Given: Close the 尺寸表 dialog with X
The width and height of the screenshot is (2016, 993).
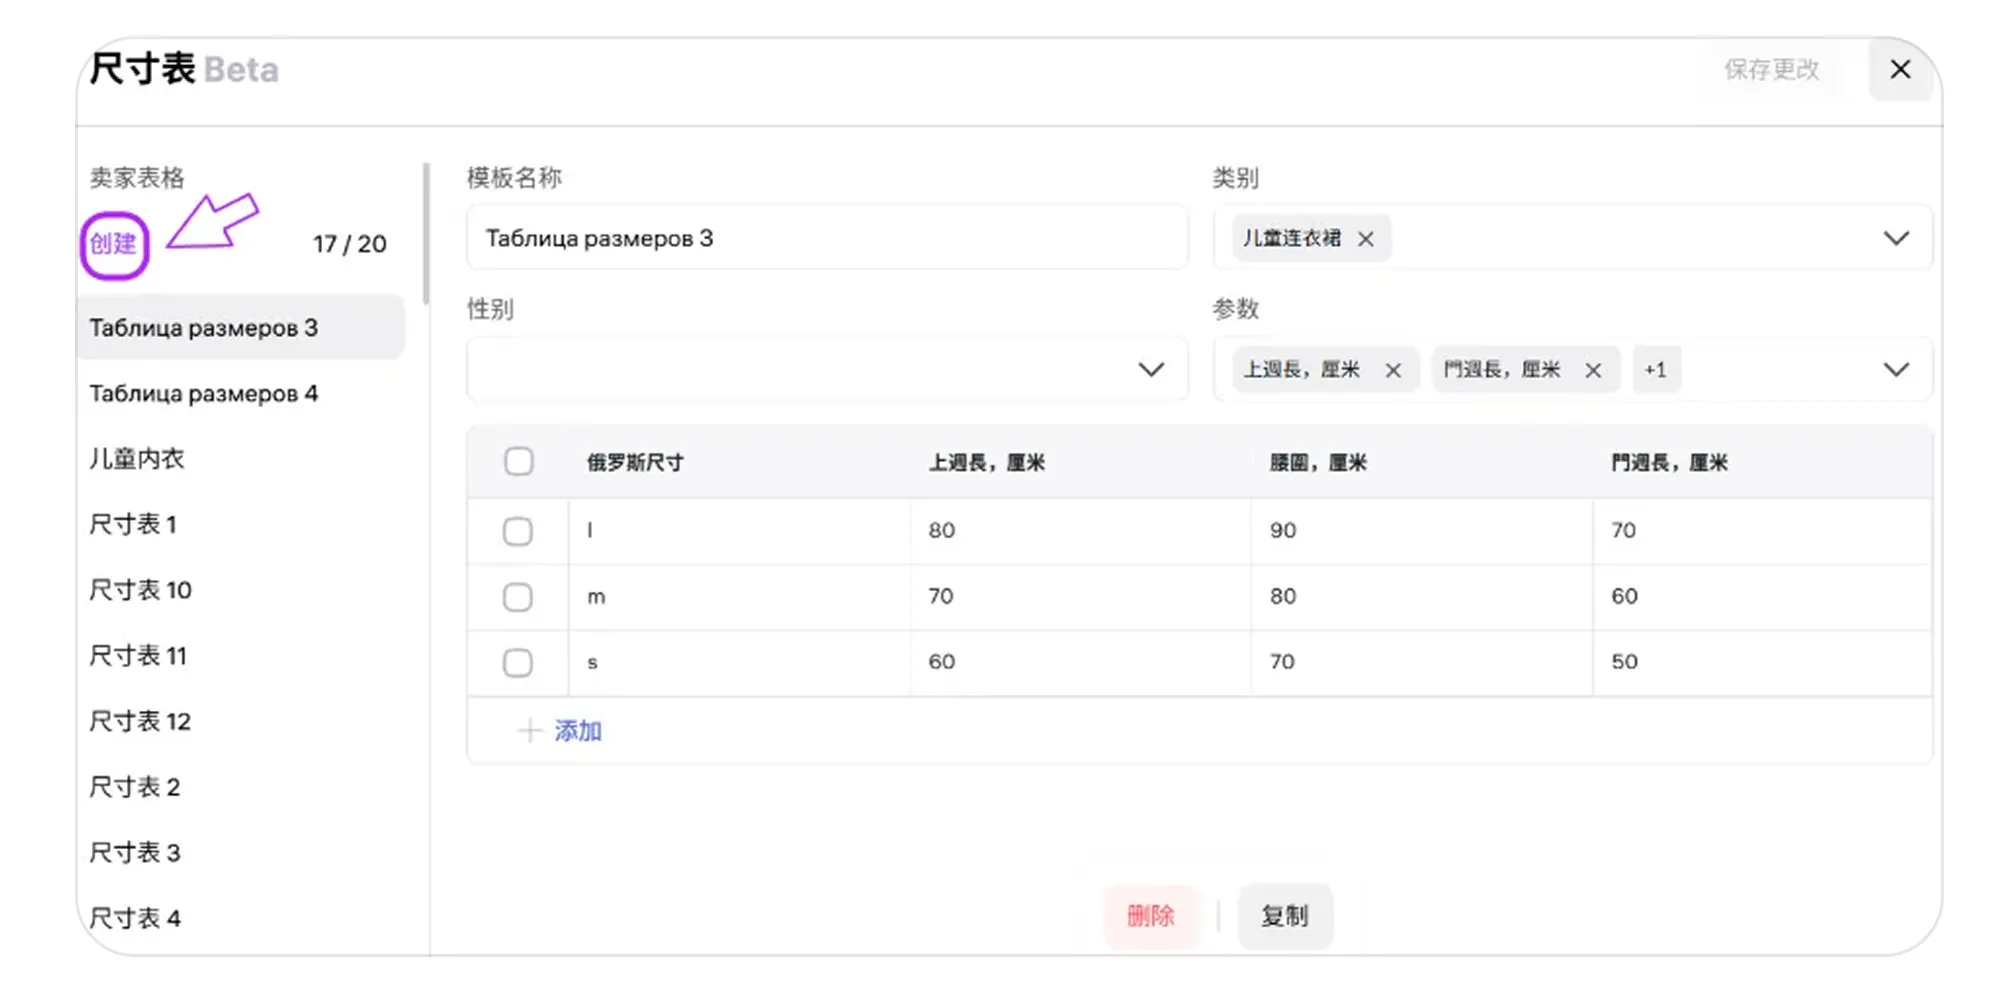Looking at the screenshot, I should pos(1900,70).
